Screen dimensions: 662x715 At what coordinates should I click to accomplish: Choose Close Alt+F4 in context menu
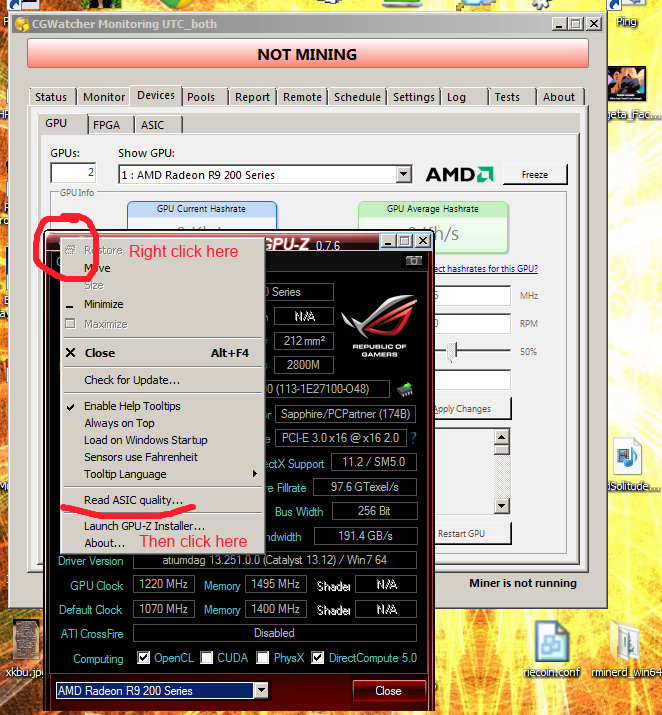point(162,353)
